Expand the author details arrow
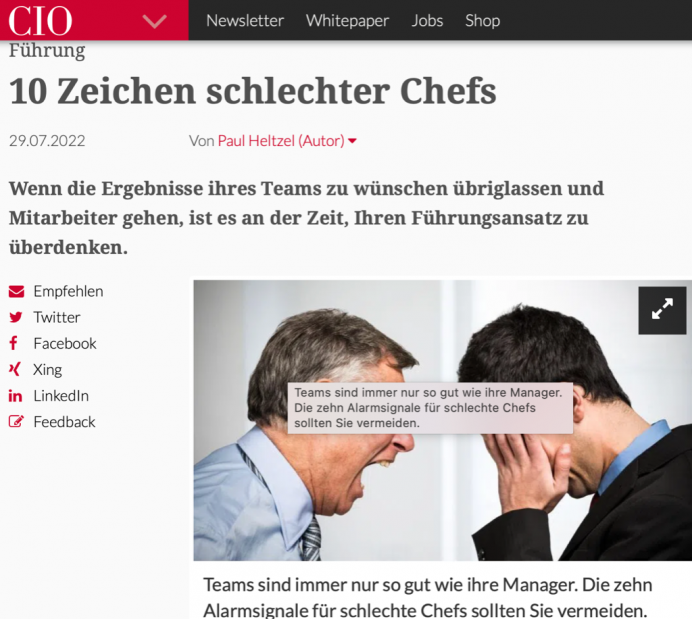 click(352, 141)
